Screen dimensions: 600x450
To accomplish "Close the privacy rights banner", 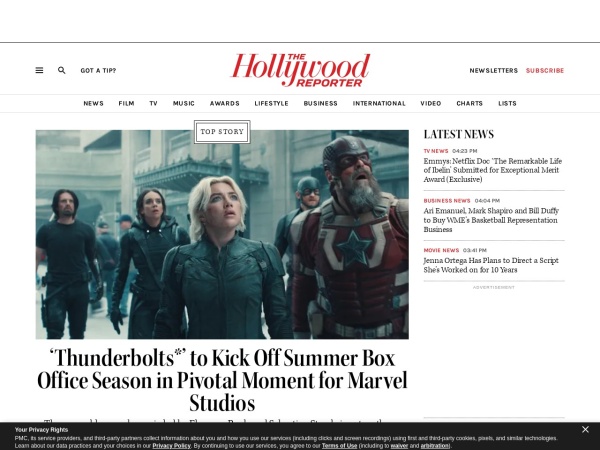I will pos(585,429).
